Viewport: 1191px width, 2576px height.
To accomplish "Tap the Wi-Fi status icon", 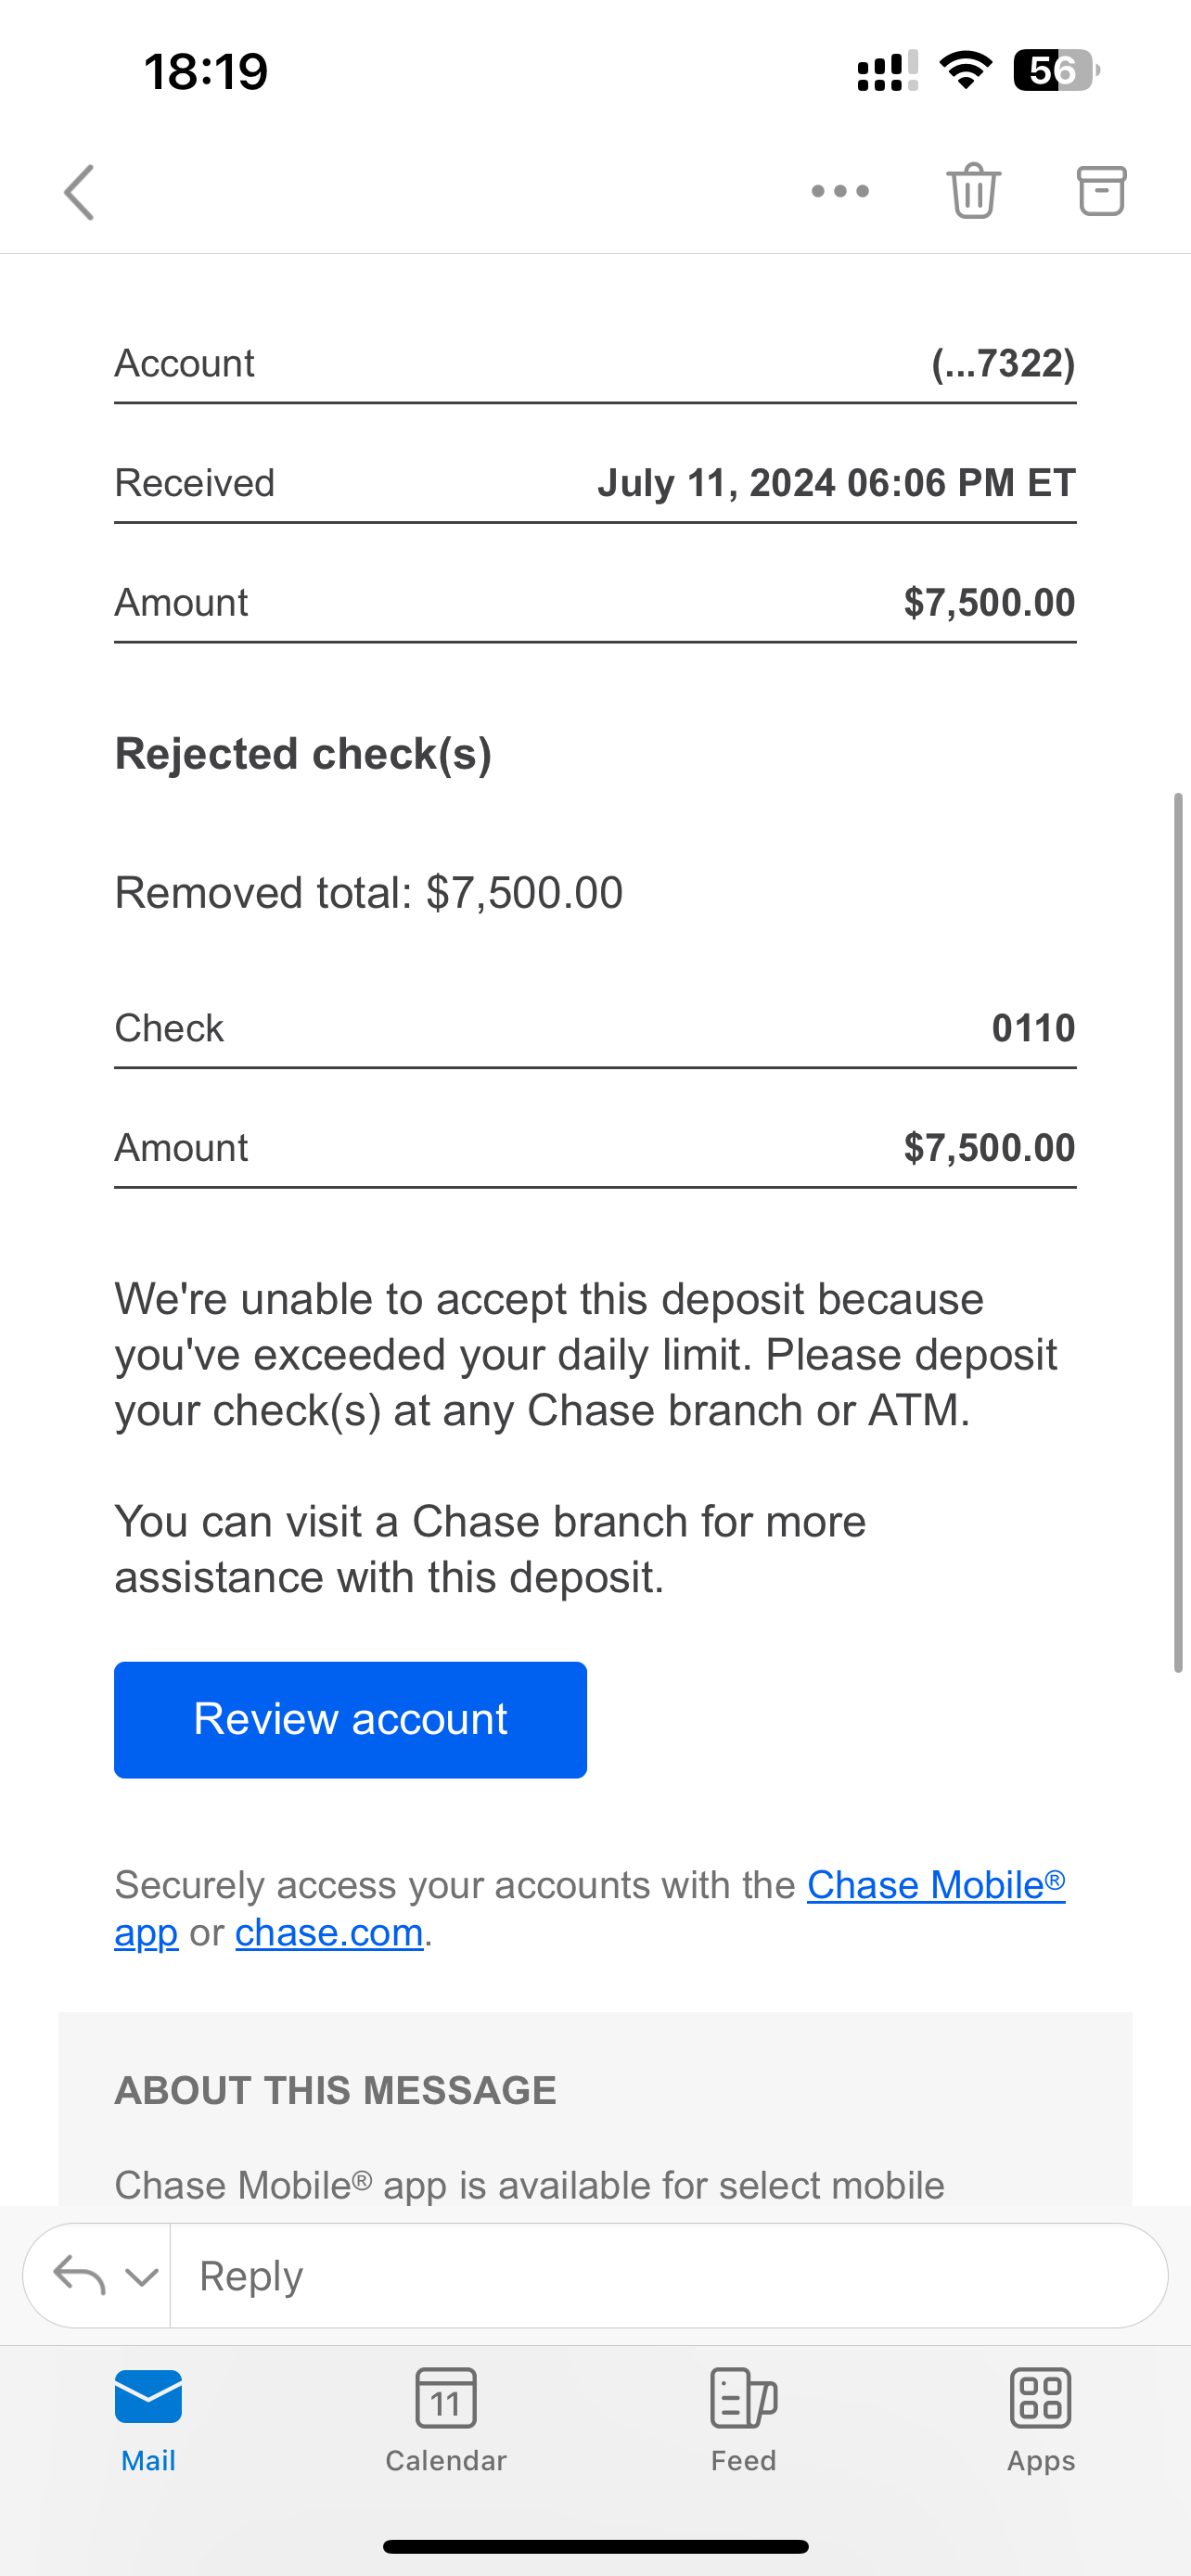I will coord(965,71).
